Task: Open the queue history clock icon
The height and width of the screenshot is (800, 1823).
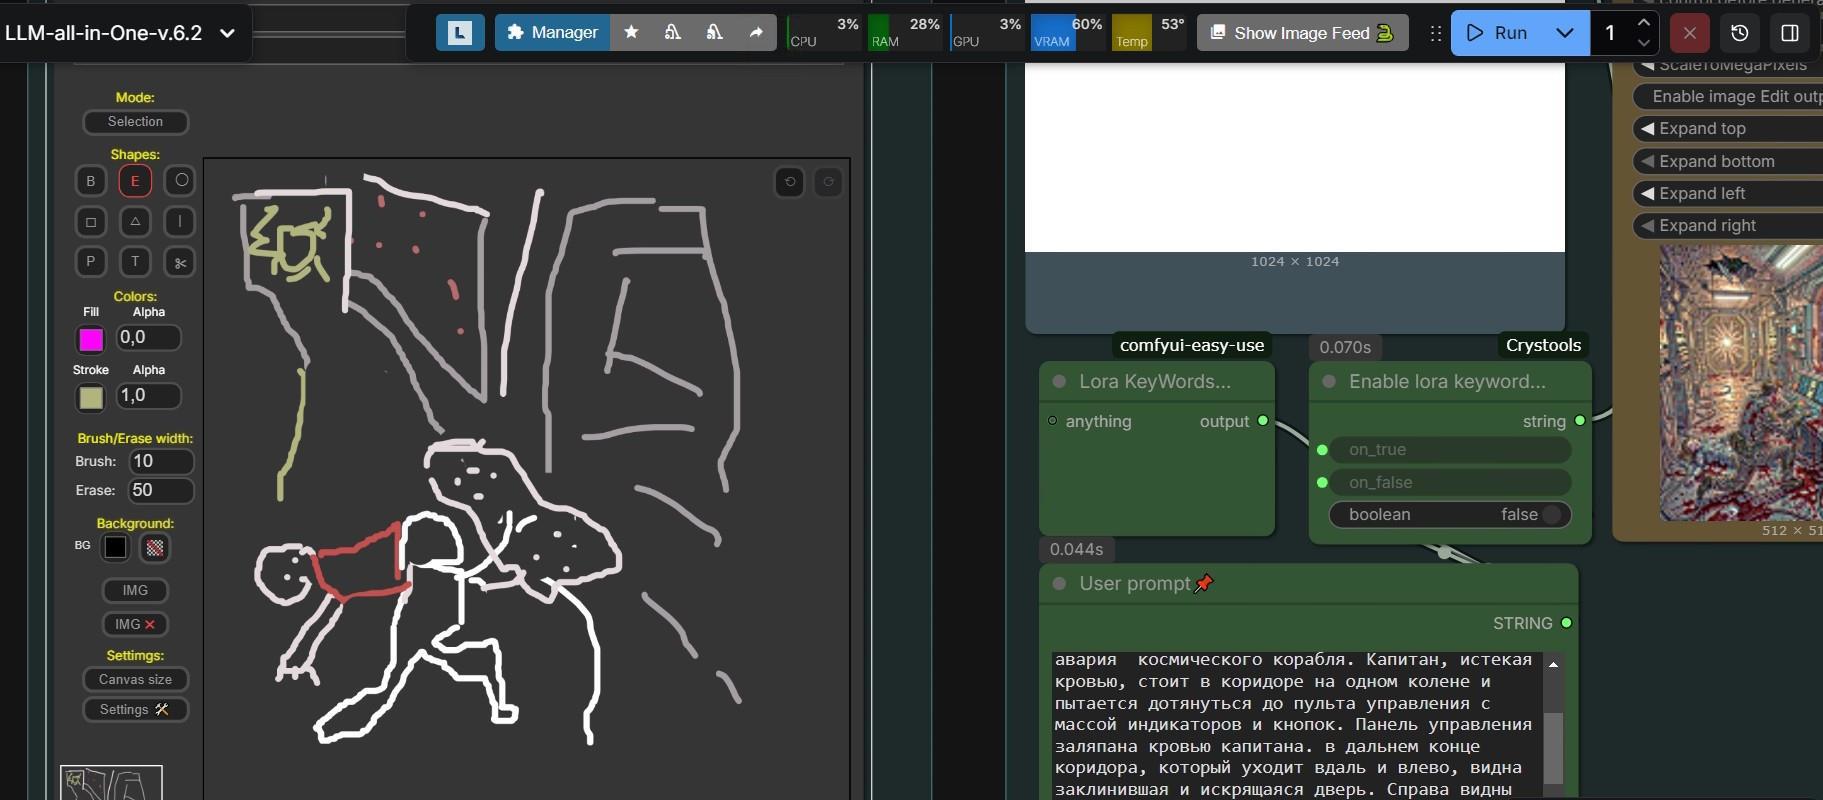Action: click(x=1740, y=33)
